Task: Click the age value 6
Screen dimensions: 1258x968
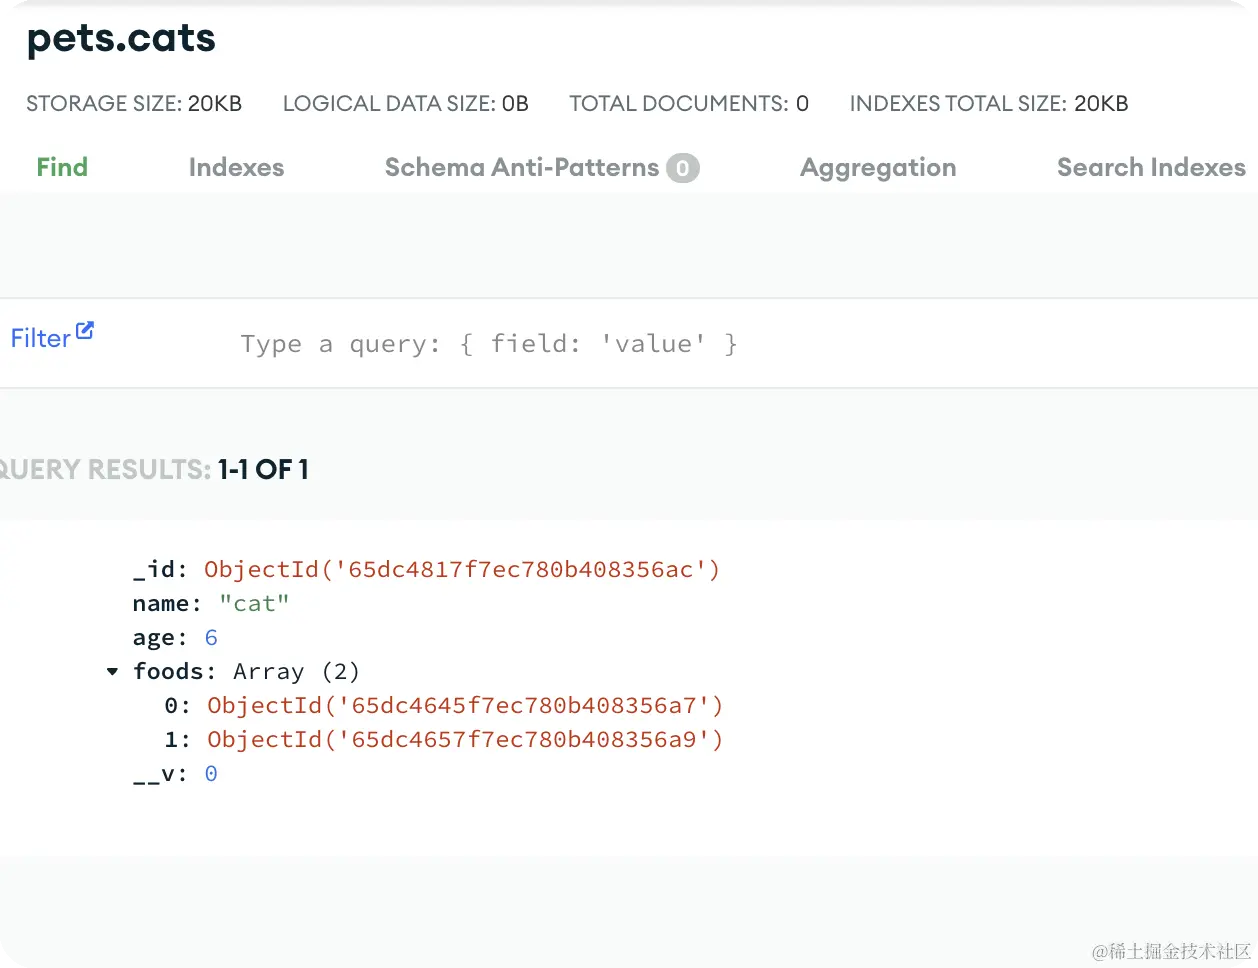Action: [211, 638]
